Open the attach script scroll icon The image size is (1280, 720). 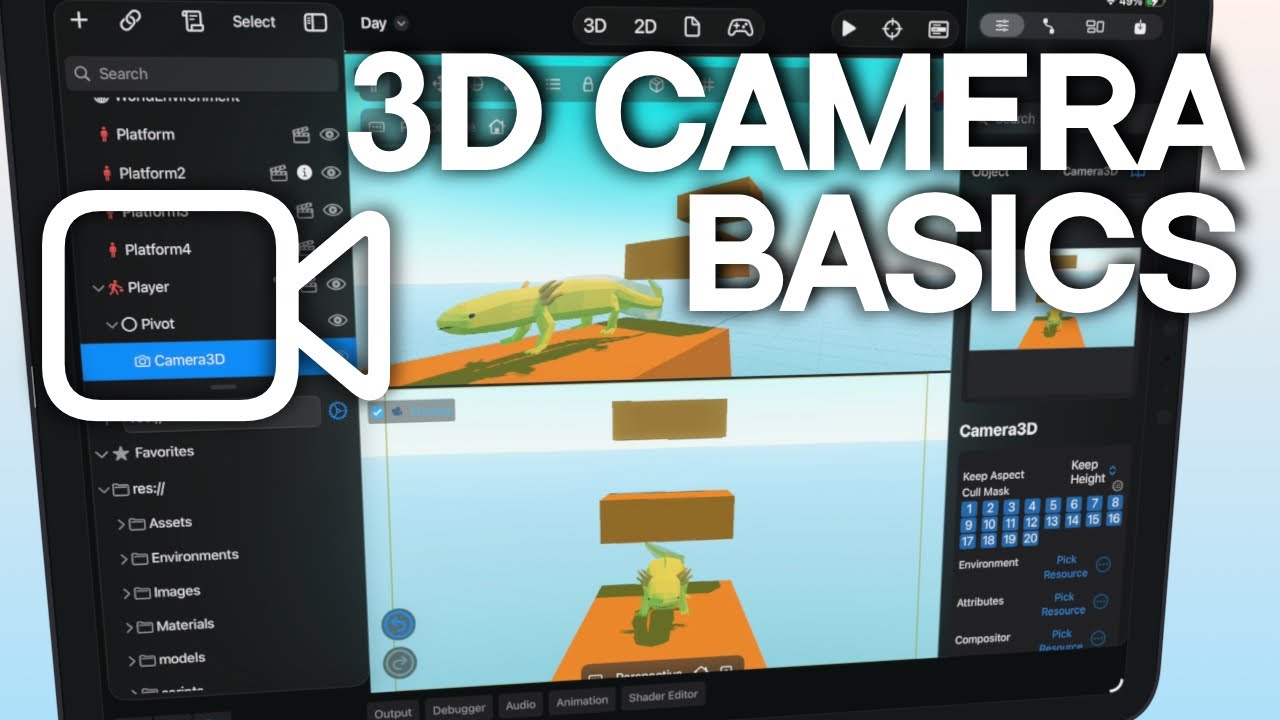tap(192, 21)
